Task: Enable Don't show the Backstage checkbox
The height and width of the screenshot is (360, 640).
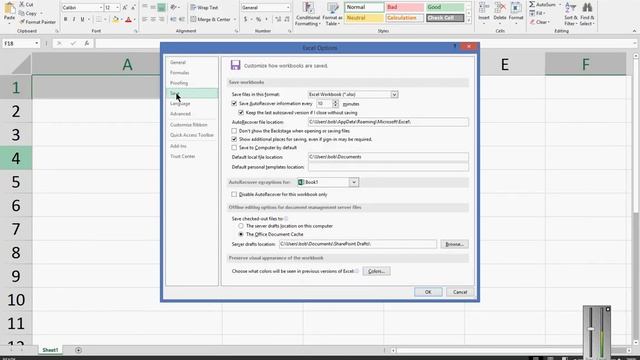Action: click(234, 131)
